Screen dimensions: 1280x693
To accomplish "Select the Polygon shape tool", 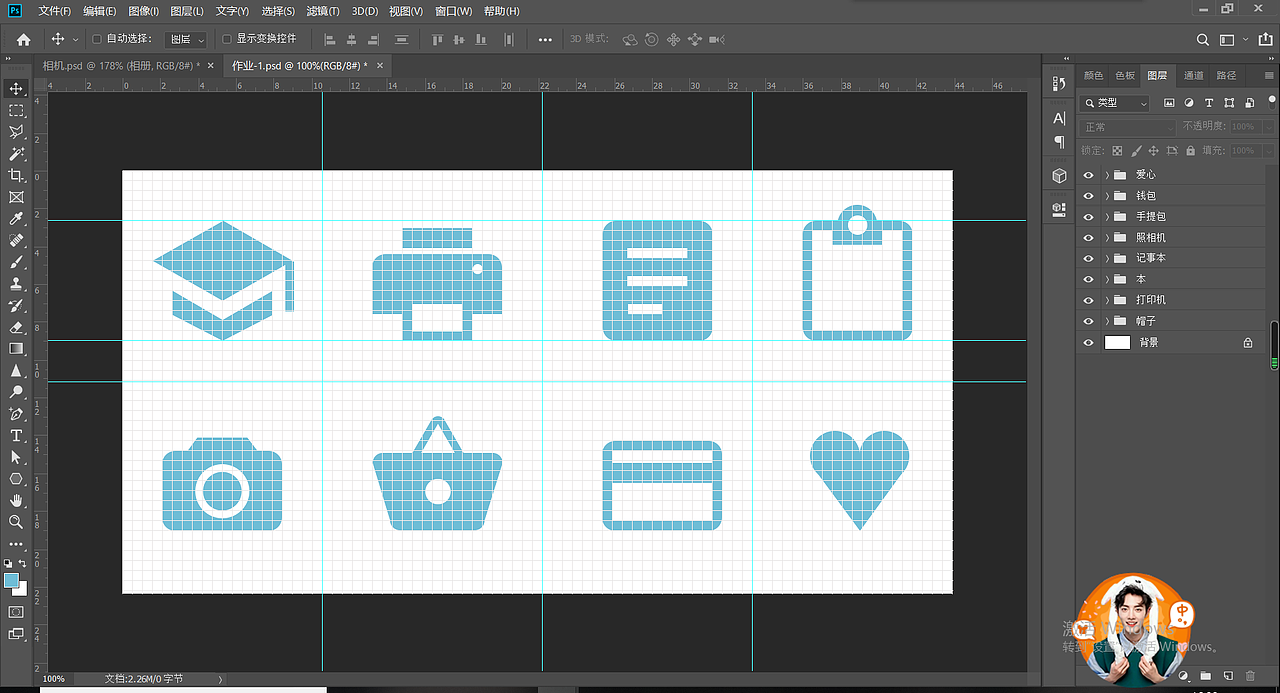I will coord(16,479).
